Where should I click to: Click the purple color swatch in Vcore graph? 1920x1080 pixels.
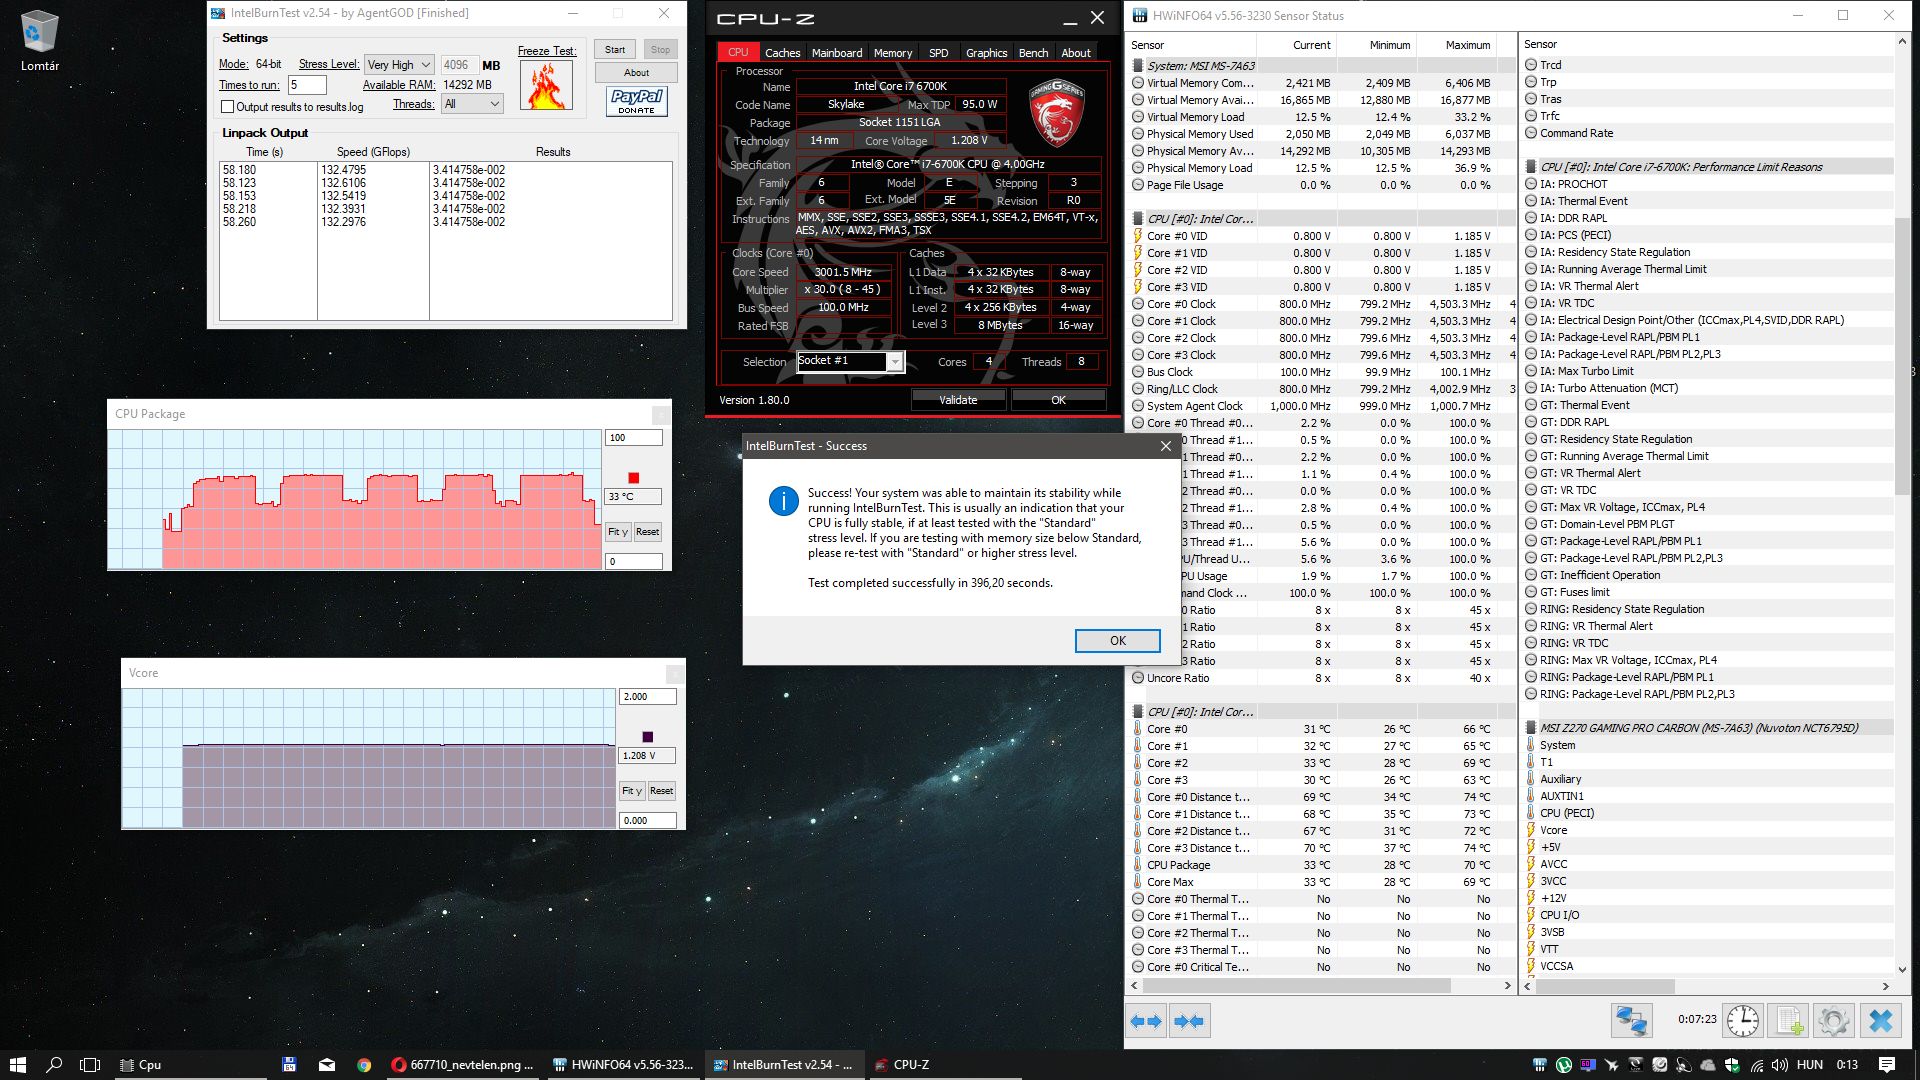pos(647,737)
